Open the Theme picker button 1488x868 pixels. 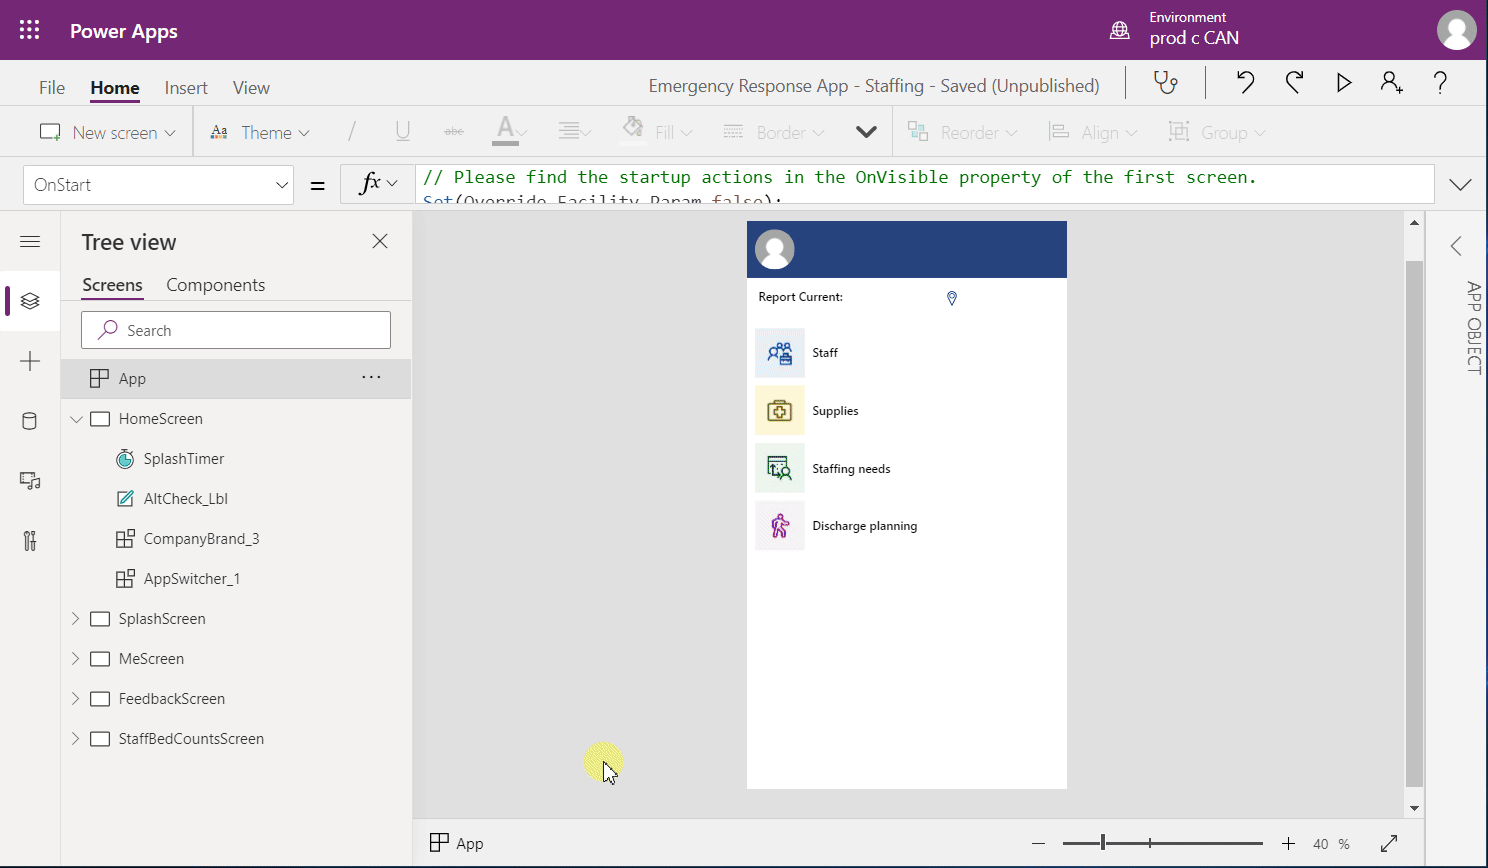click(260, 133)
